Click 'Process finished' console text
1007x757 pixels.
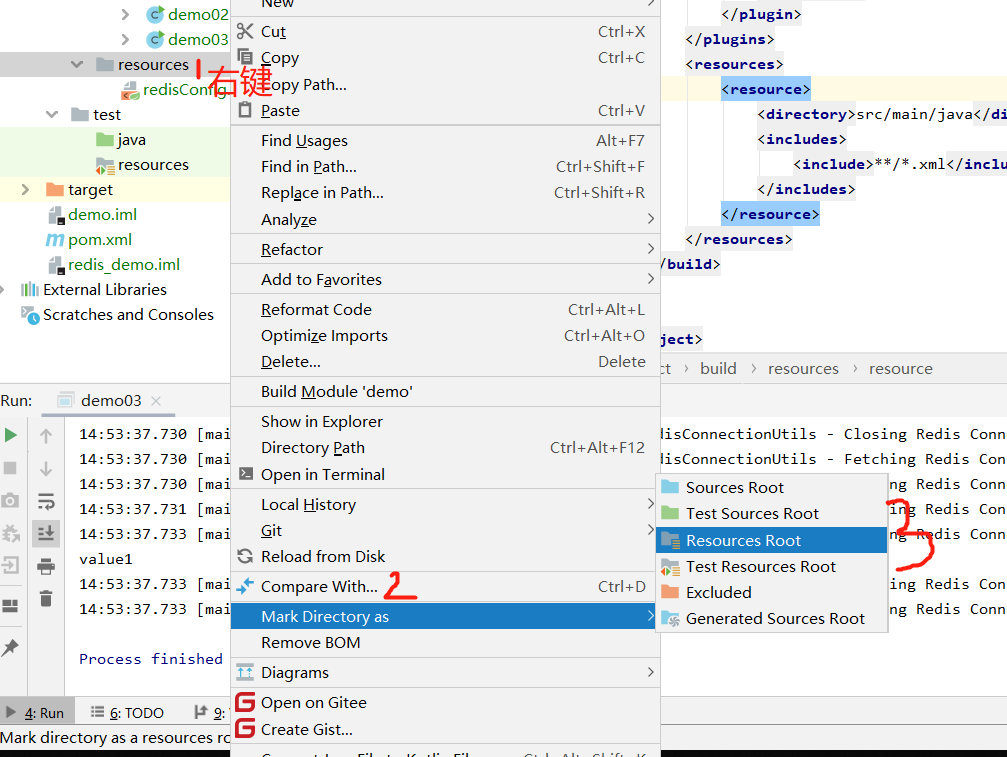(150, 659)
